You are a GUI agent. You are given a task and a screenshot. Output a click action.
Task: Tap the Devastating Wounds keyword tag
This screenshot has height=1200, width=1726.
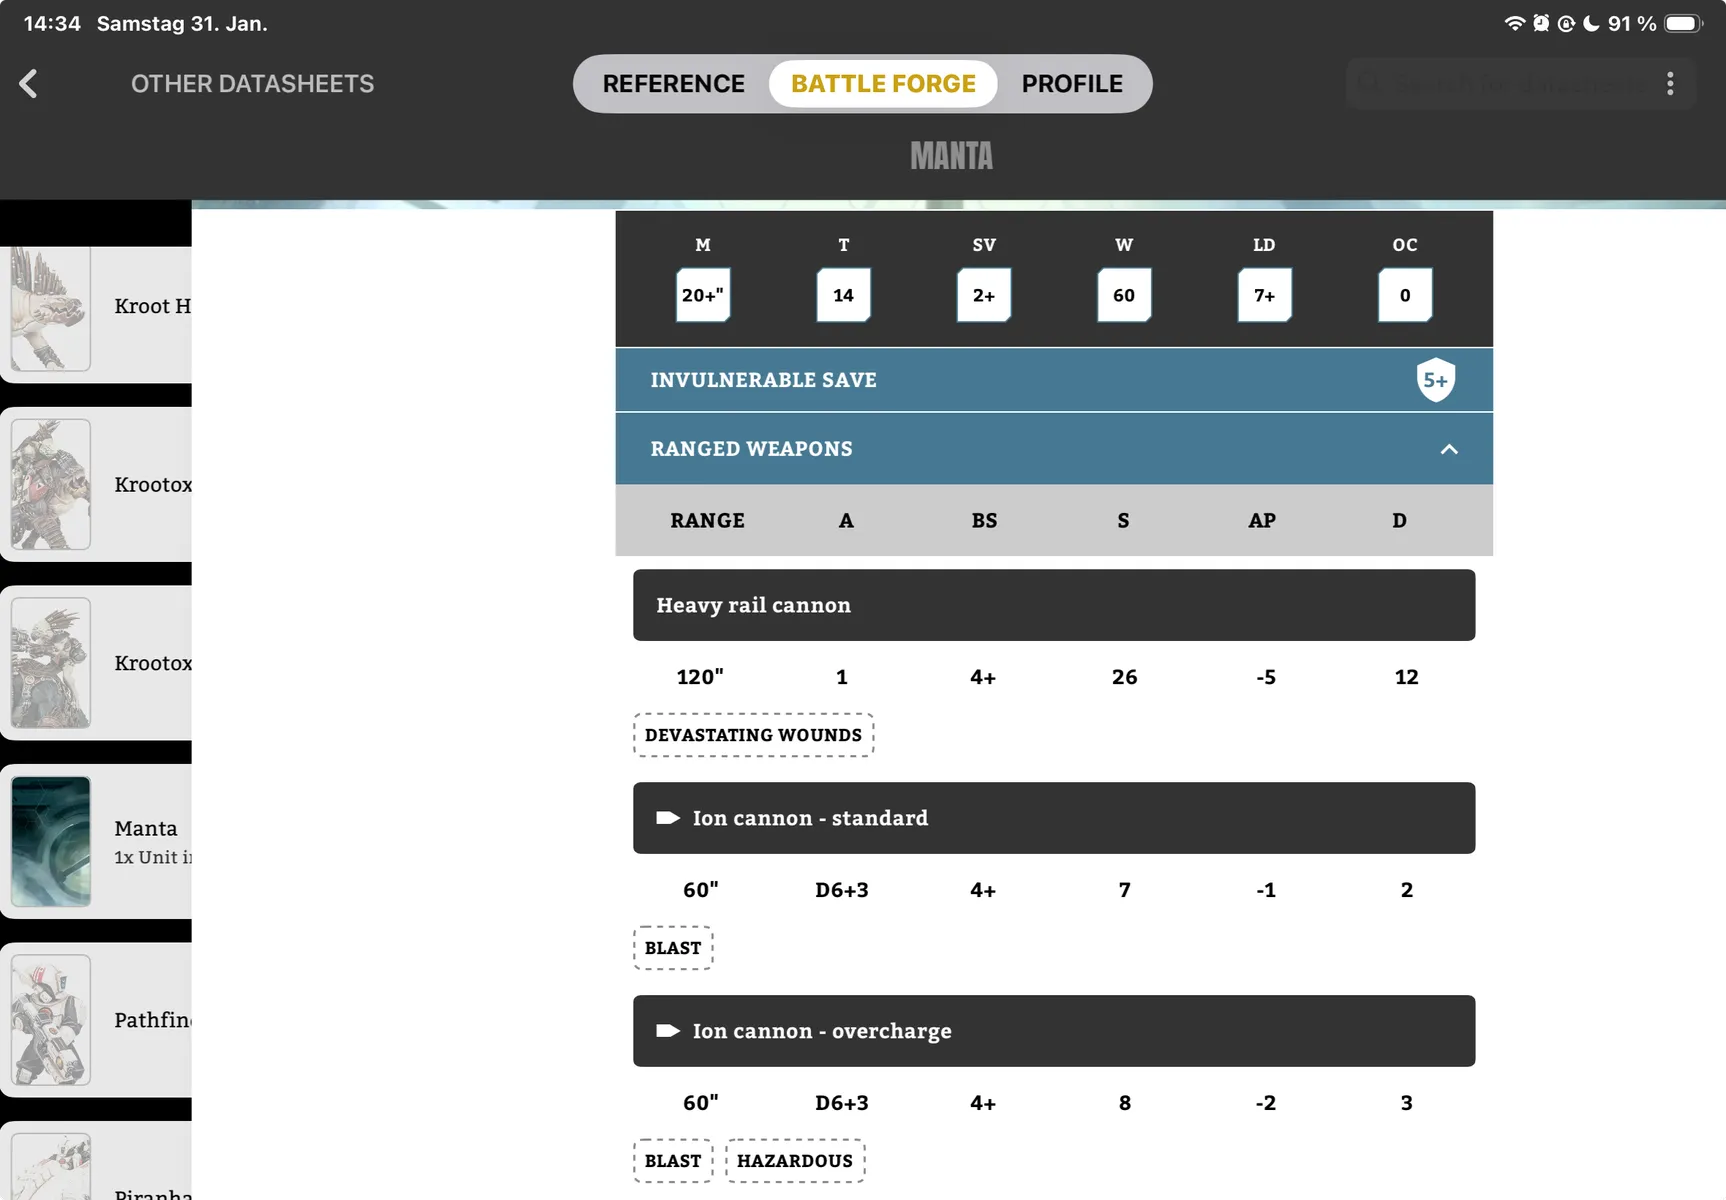pyautogui.click(x=753, y=735)
